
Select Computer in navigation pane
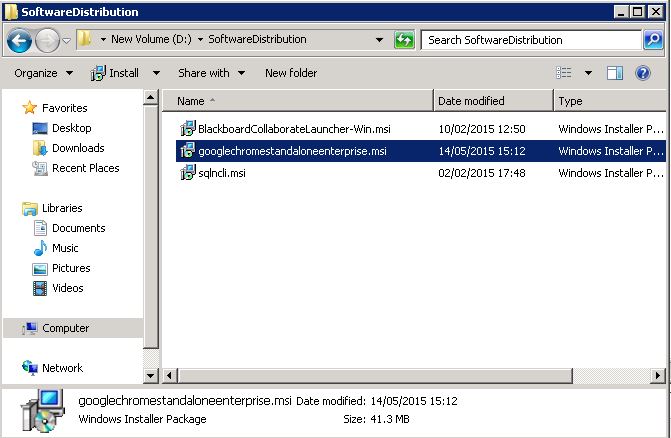tap(73, 328)
